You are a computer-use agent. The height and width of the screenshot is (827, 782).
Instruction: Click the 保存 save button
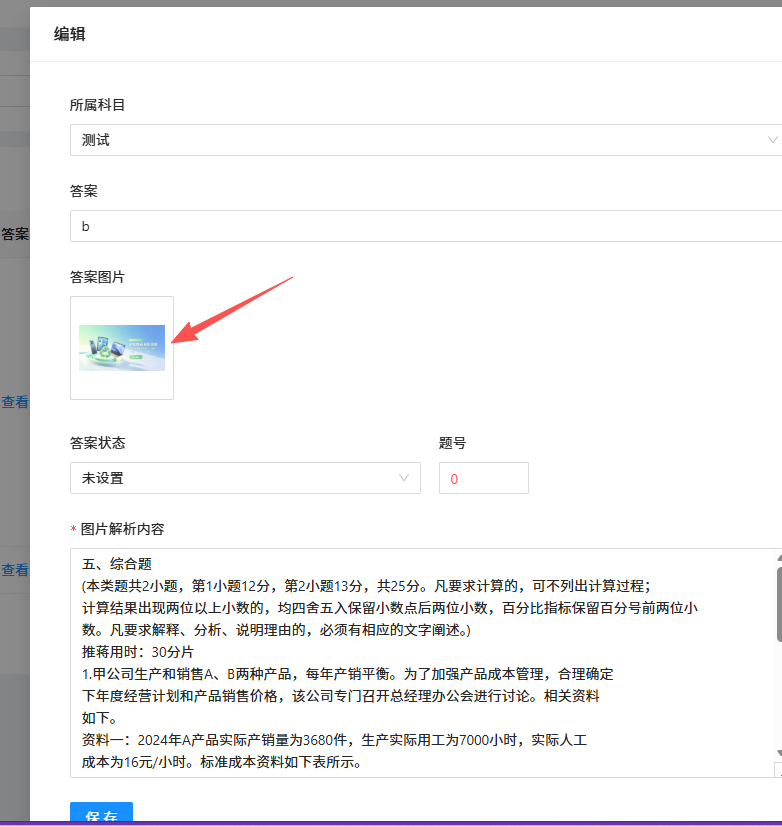coord(101,814)
